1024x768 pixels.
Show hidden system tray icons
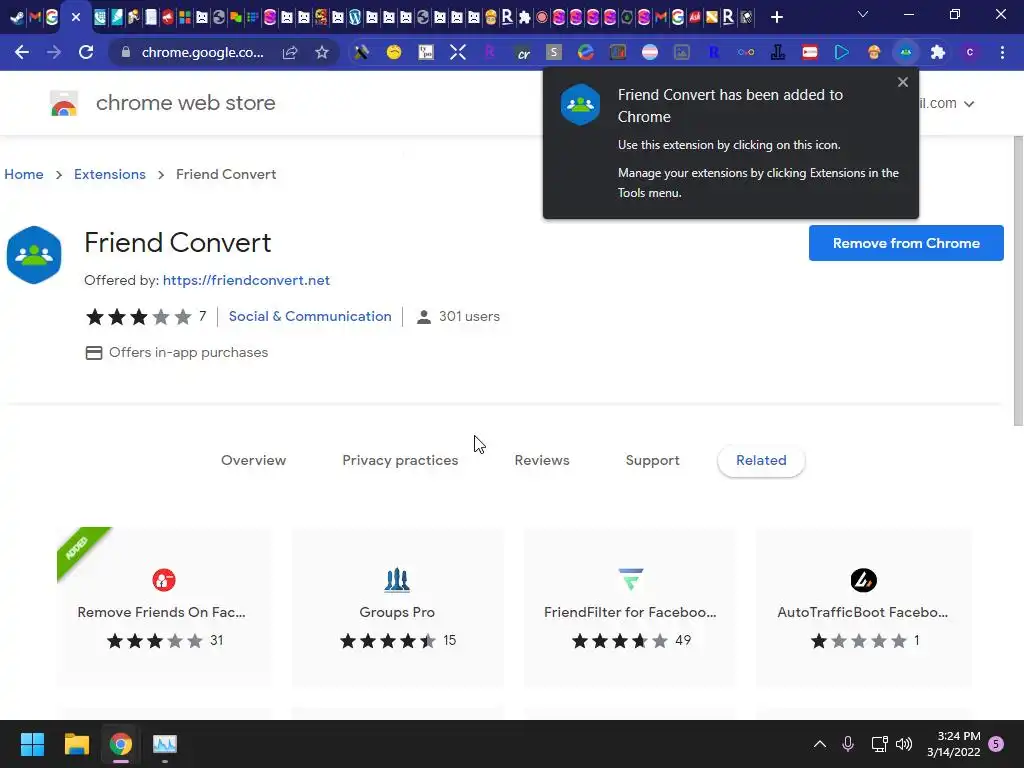click(x=820, y=744)
